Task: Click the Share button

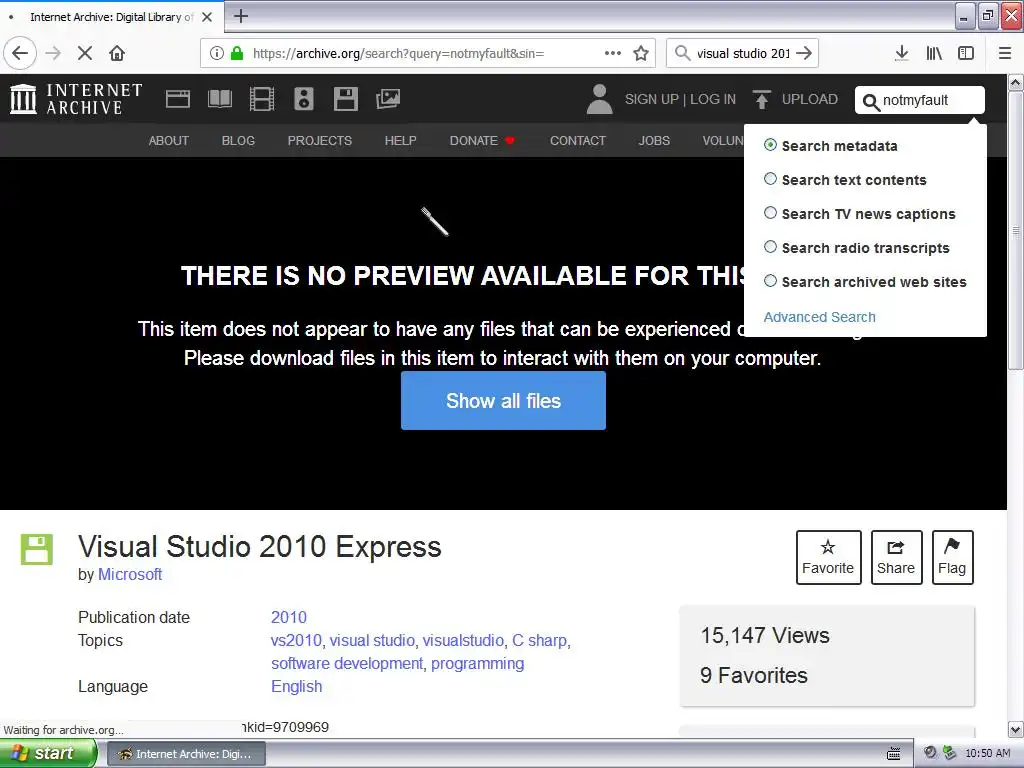Action: [896, 557]
